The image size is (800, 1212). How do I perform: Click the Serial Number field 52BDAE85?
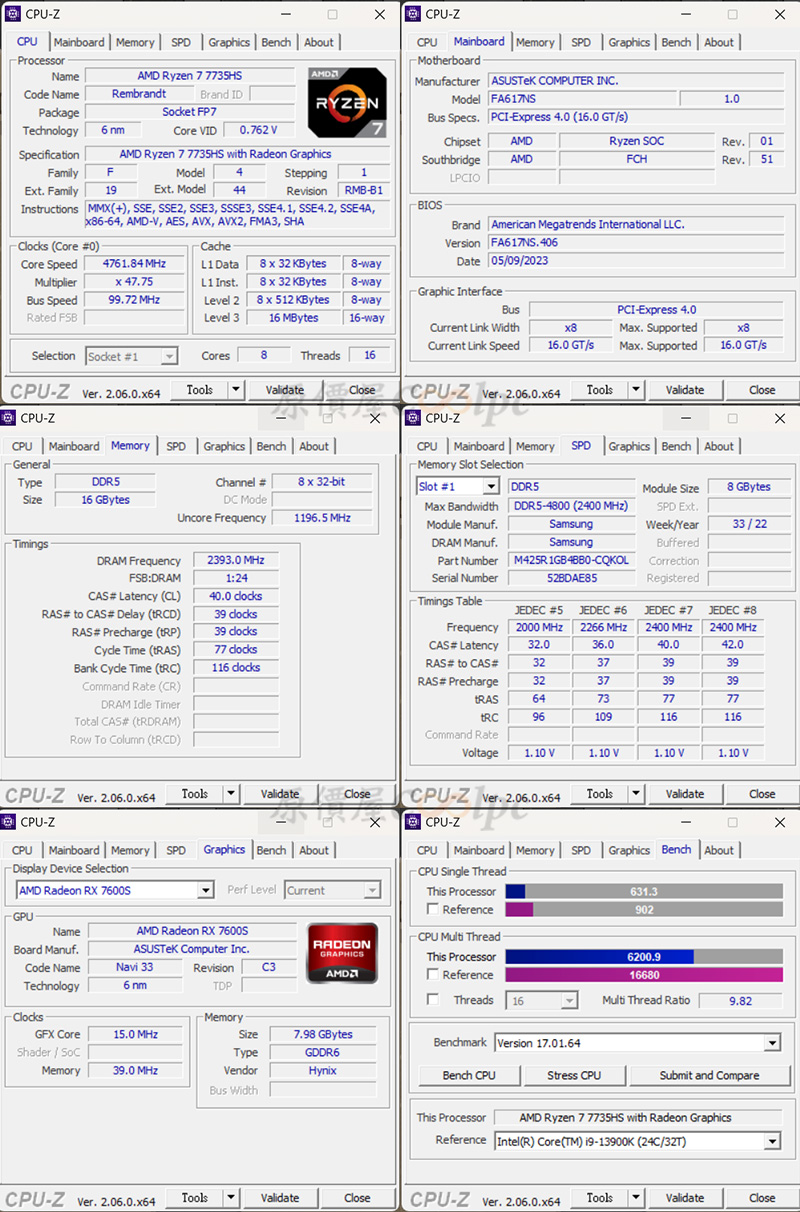click(571, 578)
